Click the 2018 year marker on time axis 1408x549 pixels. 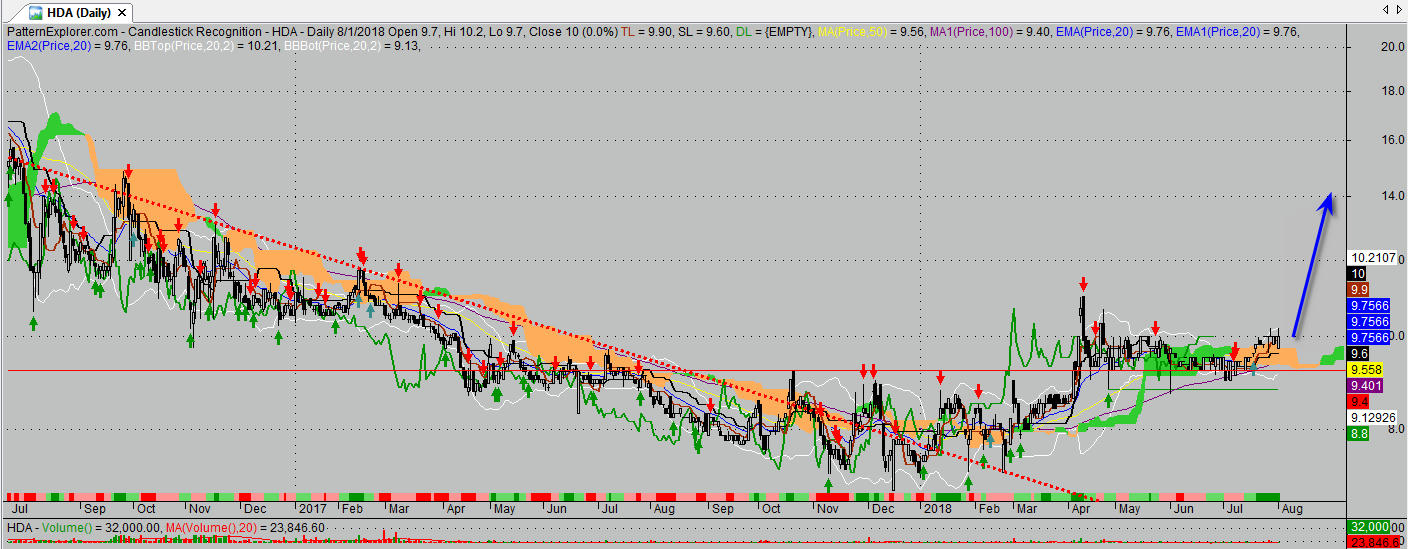[936, 508]
